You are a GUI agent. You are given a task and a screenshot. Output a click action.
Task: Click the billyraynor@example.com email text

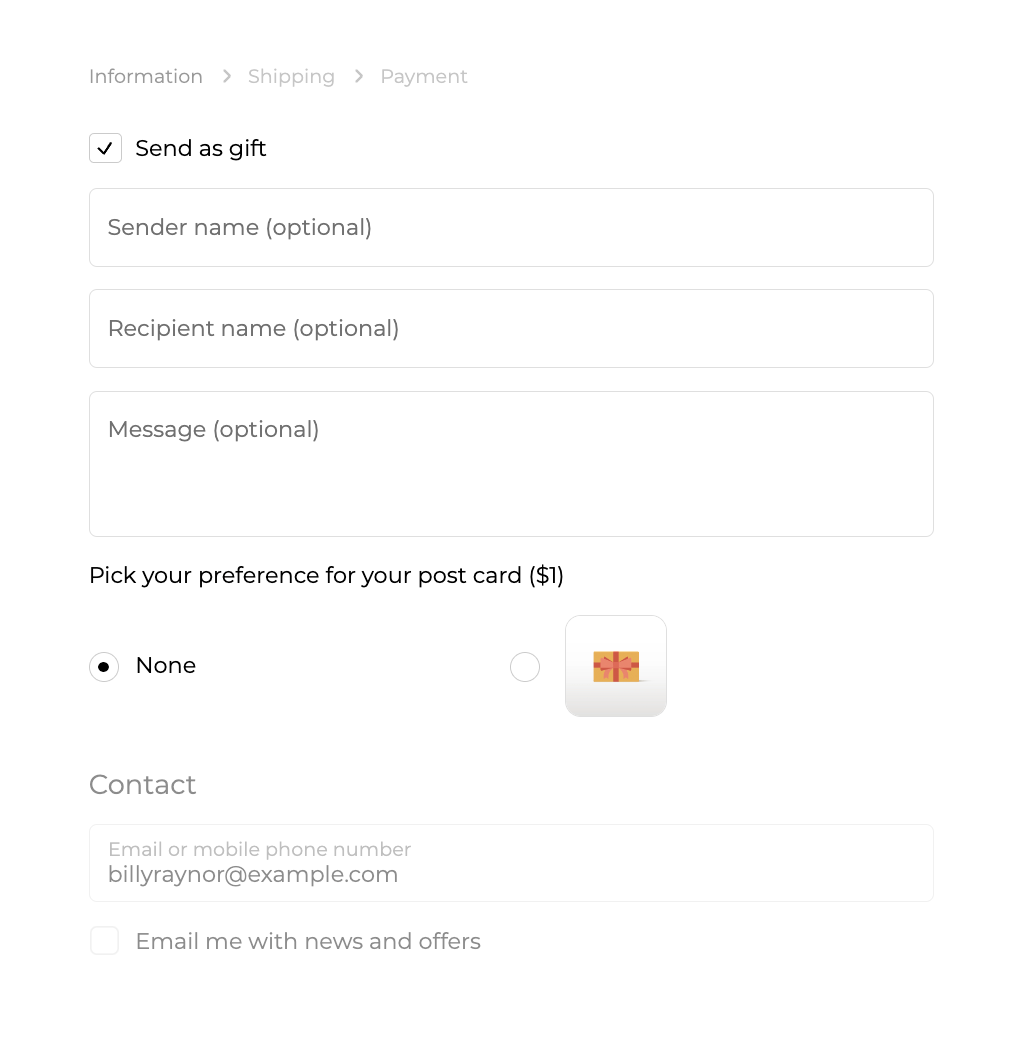[253, 875]
